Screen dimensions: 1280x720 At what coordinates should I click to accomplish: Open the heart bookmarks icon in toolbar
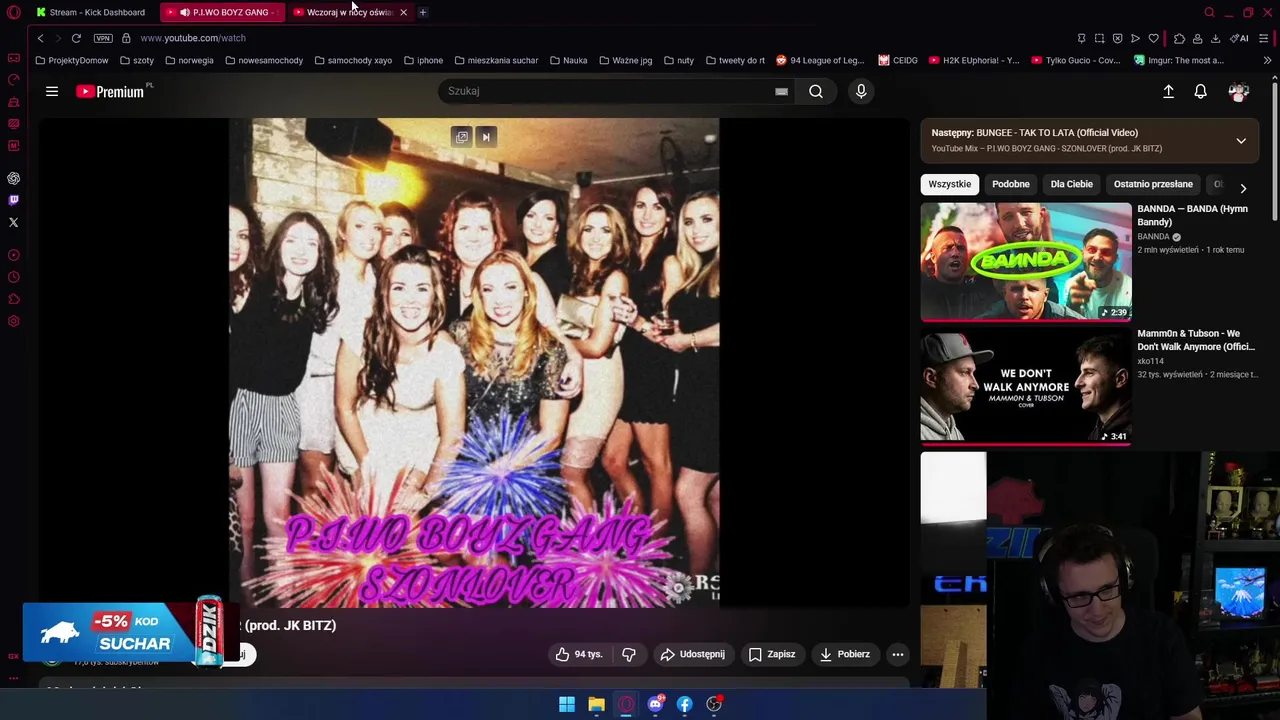[1153, 38]
